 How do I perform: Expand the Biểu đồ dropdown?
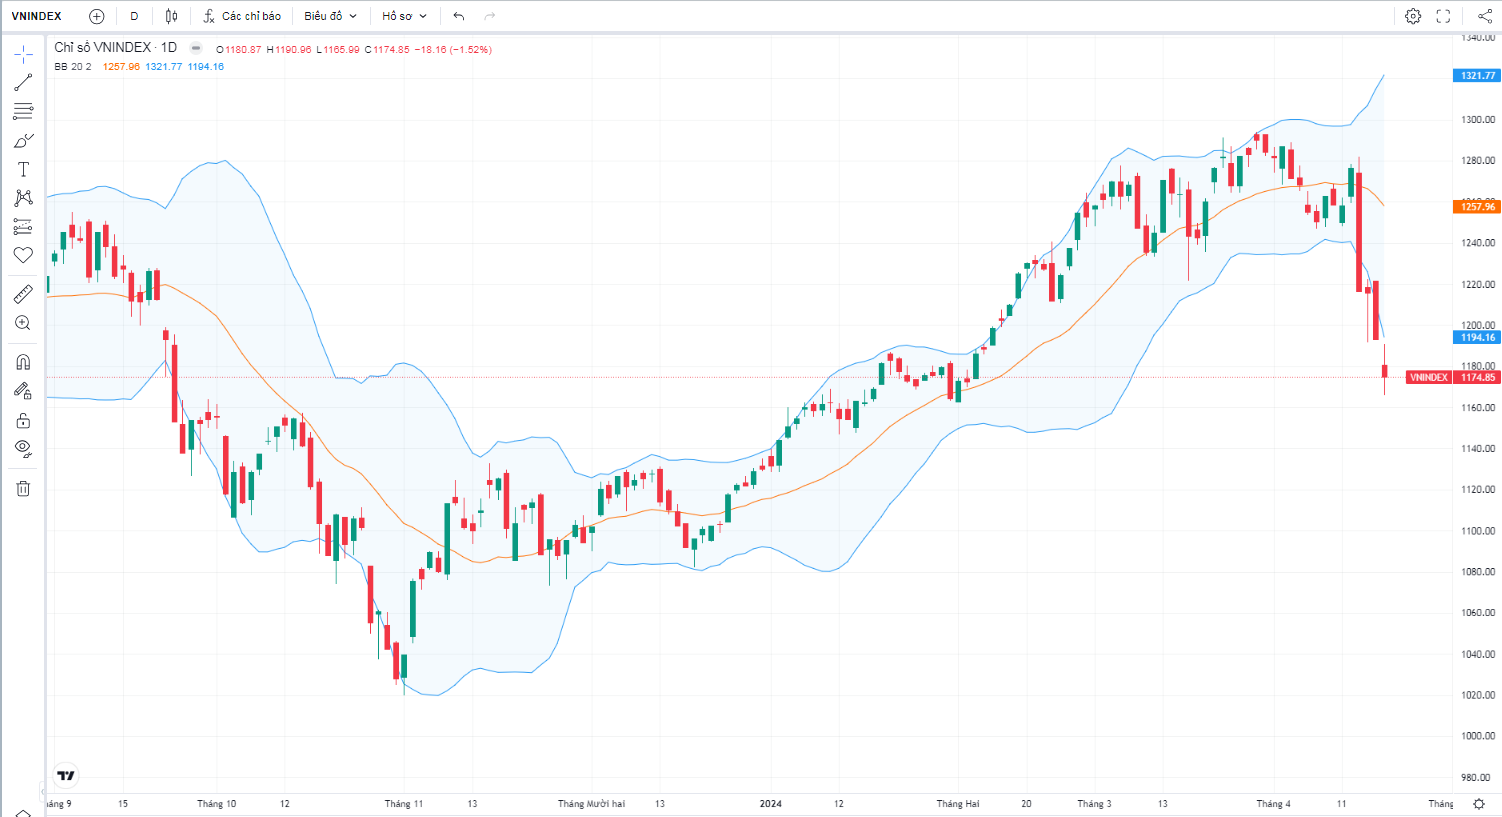pos(330,16)
